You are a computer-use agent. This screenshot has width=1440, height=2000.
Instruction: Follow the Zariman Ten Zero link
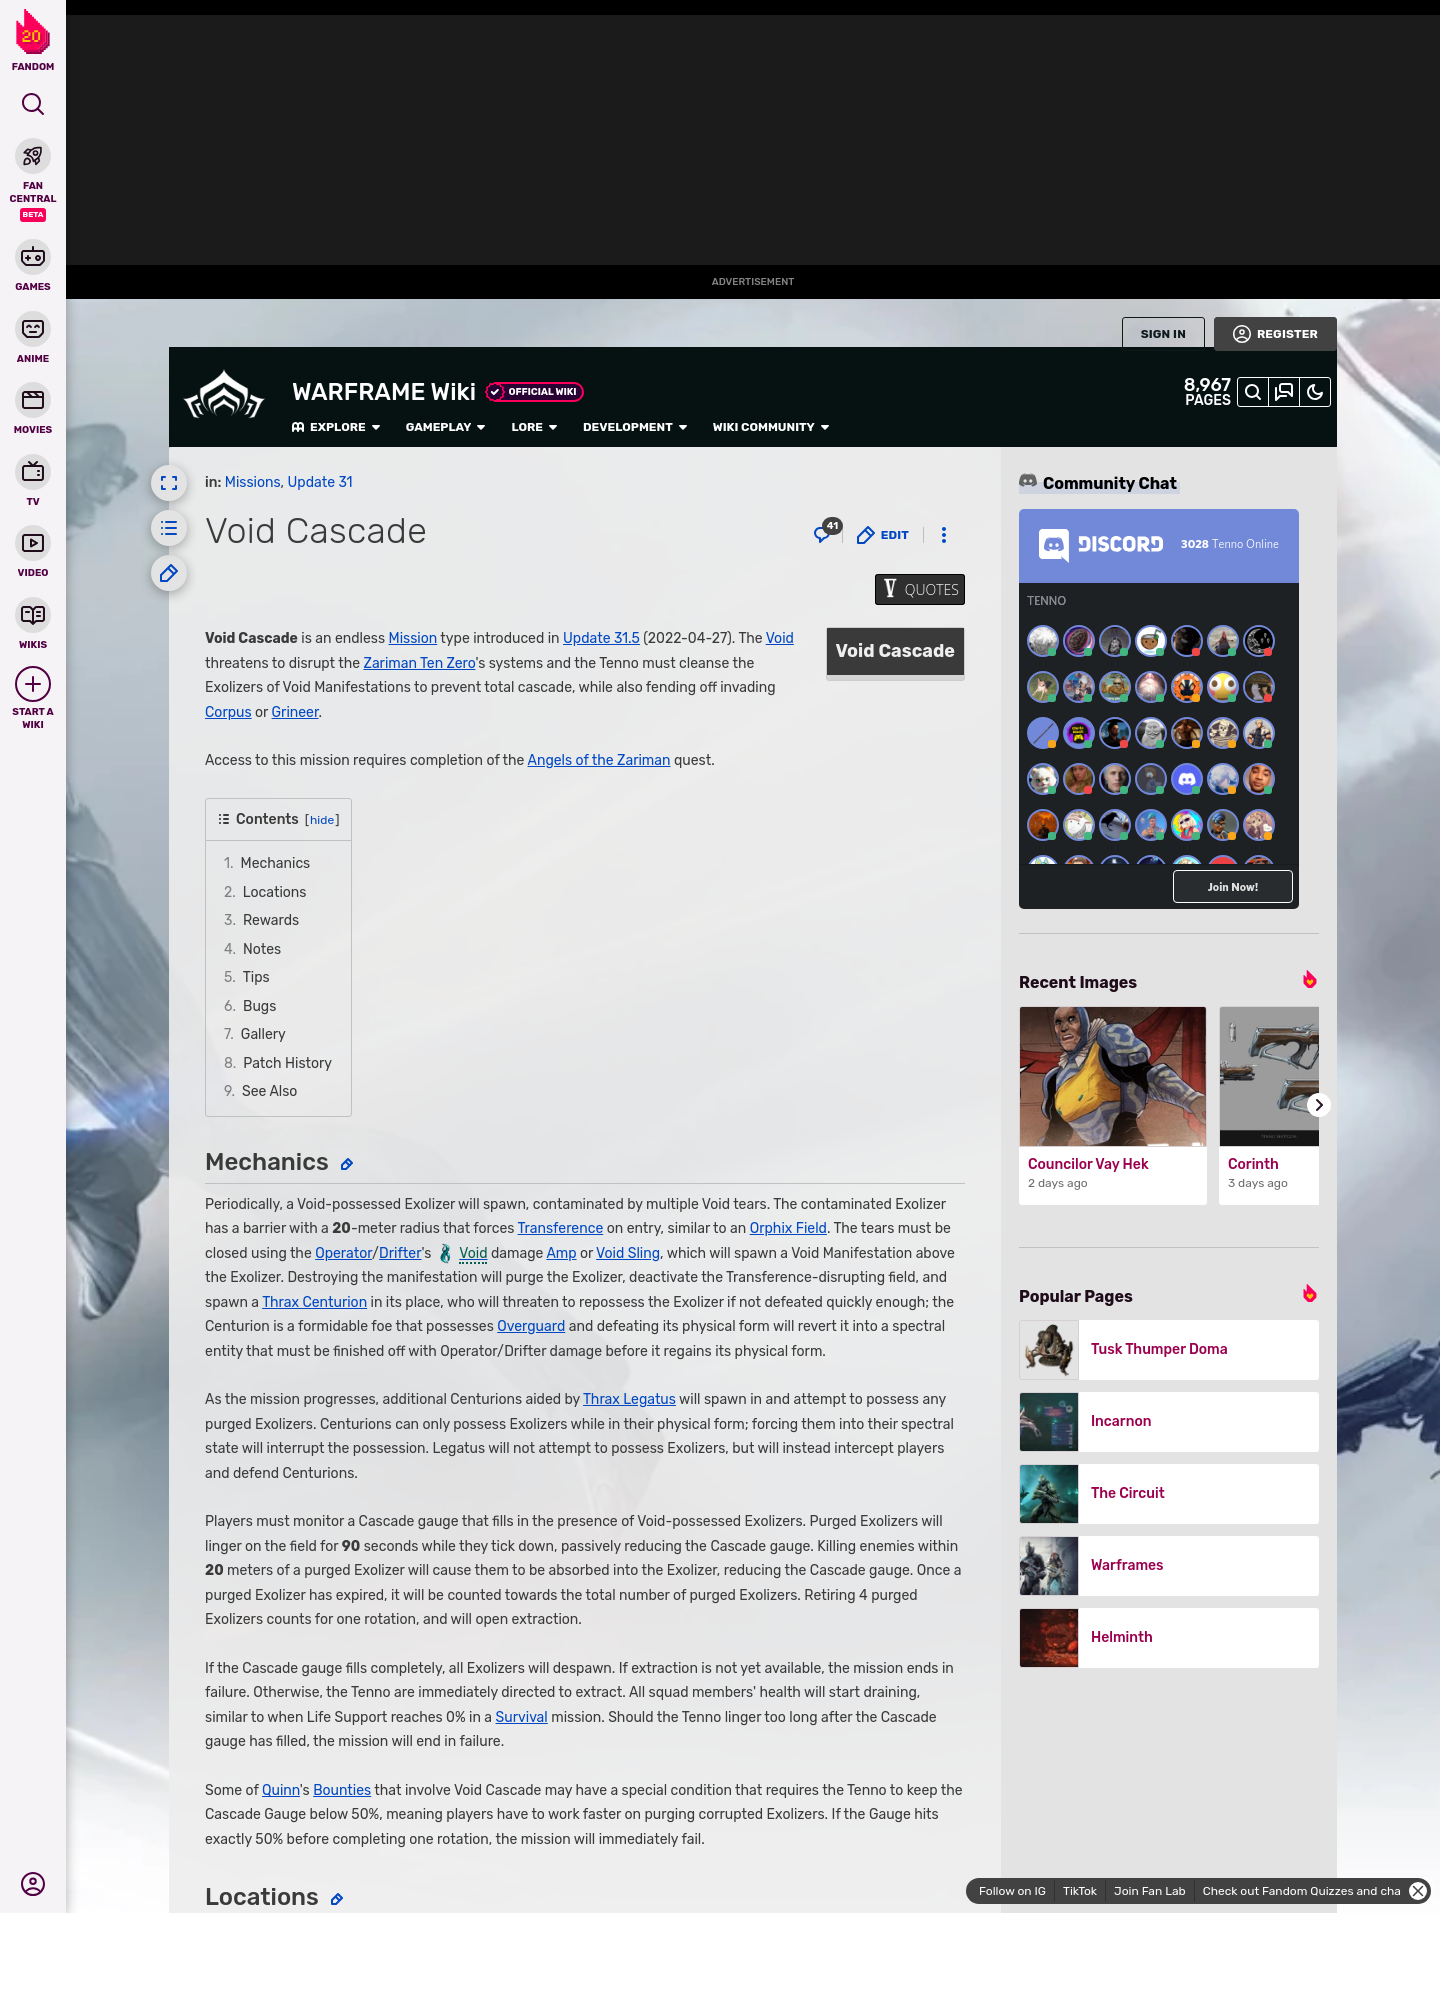click(419, 663)
